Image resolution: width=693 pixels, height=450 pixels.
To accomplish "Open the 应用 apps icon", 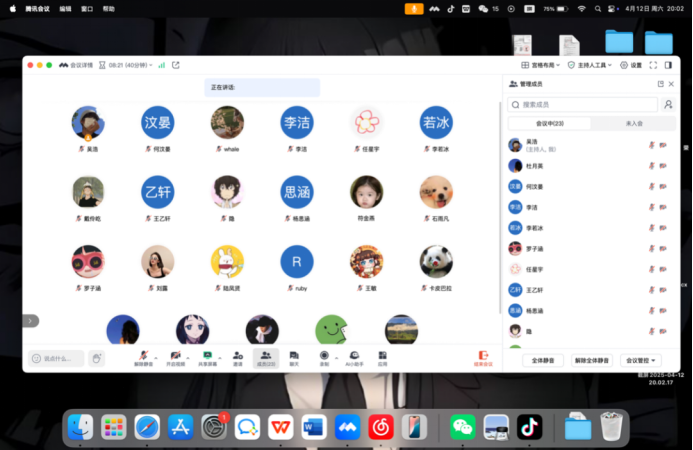I will [382, 355].
